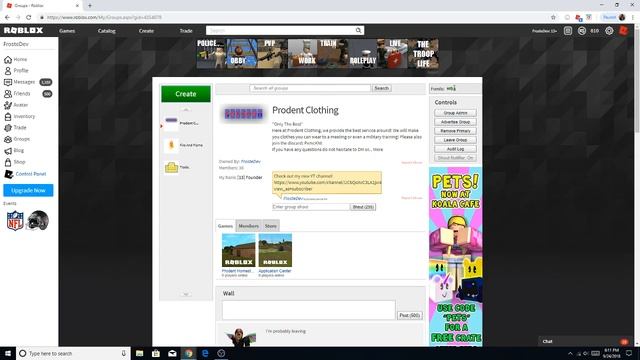Click the Advertise Group button
This screenshot has height=360, width=640.
[455, 122]
